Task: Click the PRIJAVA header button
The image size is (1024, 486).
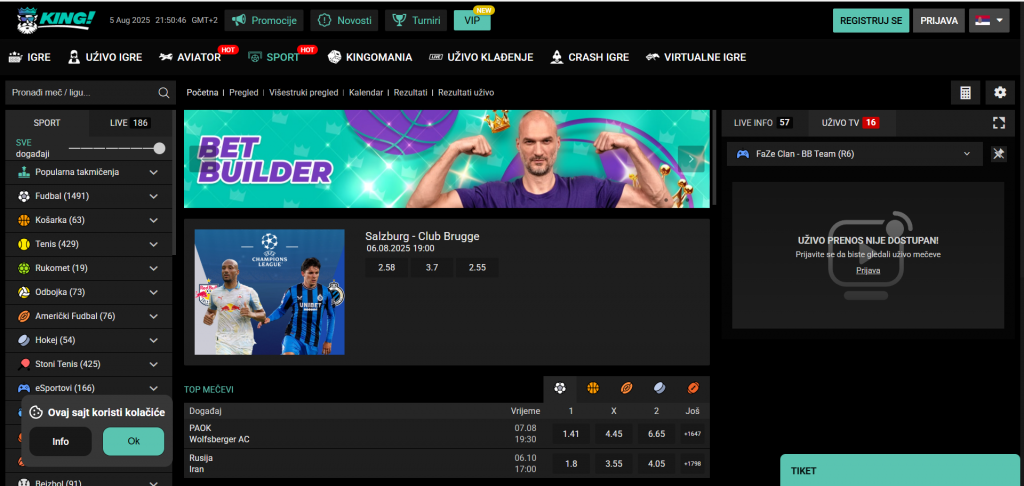Action: pos(939,20)
